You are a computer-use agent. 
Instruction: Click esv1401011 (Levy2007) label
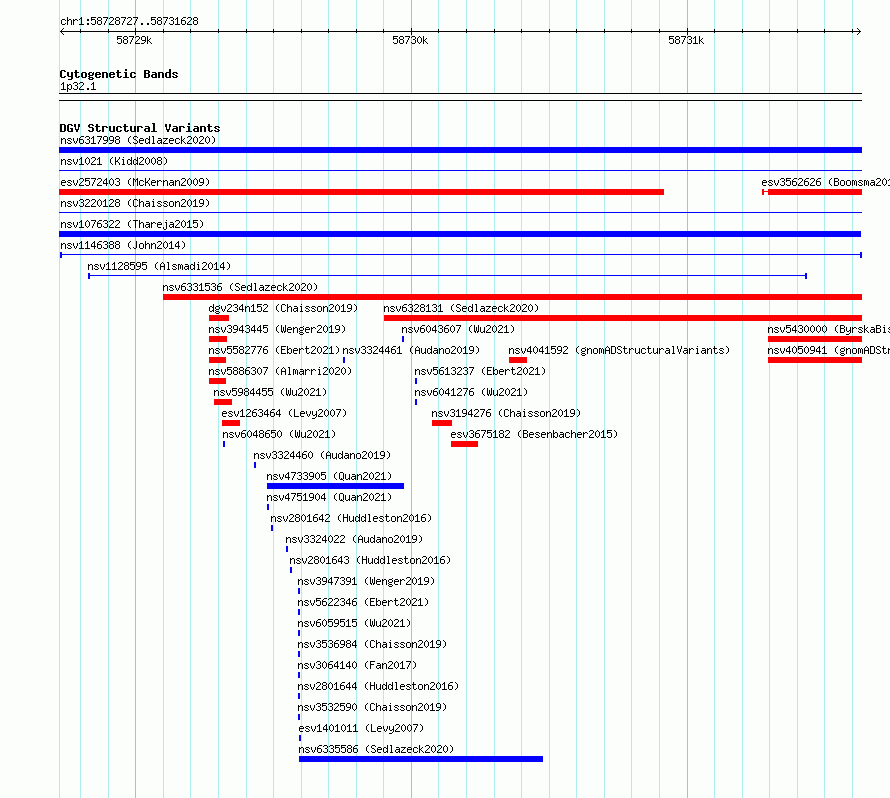(361, 728)
